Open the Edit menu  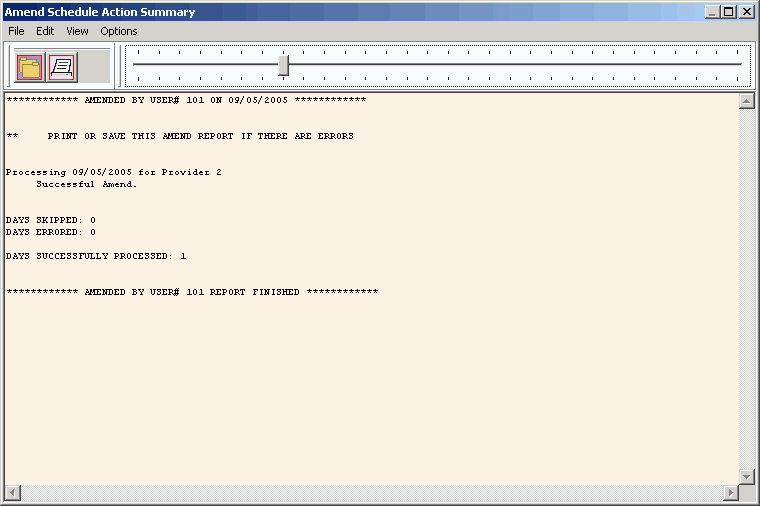coord(45,31)
